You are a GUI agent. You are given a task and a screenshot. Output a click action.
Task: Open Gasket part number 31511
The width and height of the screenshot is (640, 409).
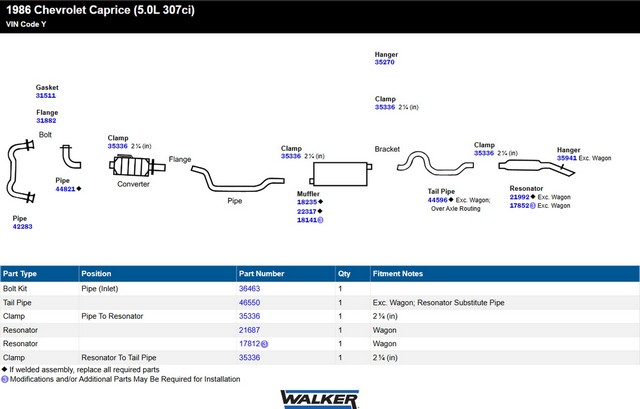(46, 96)
